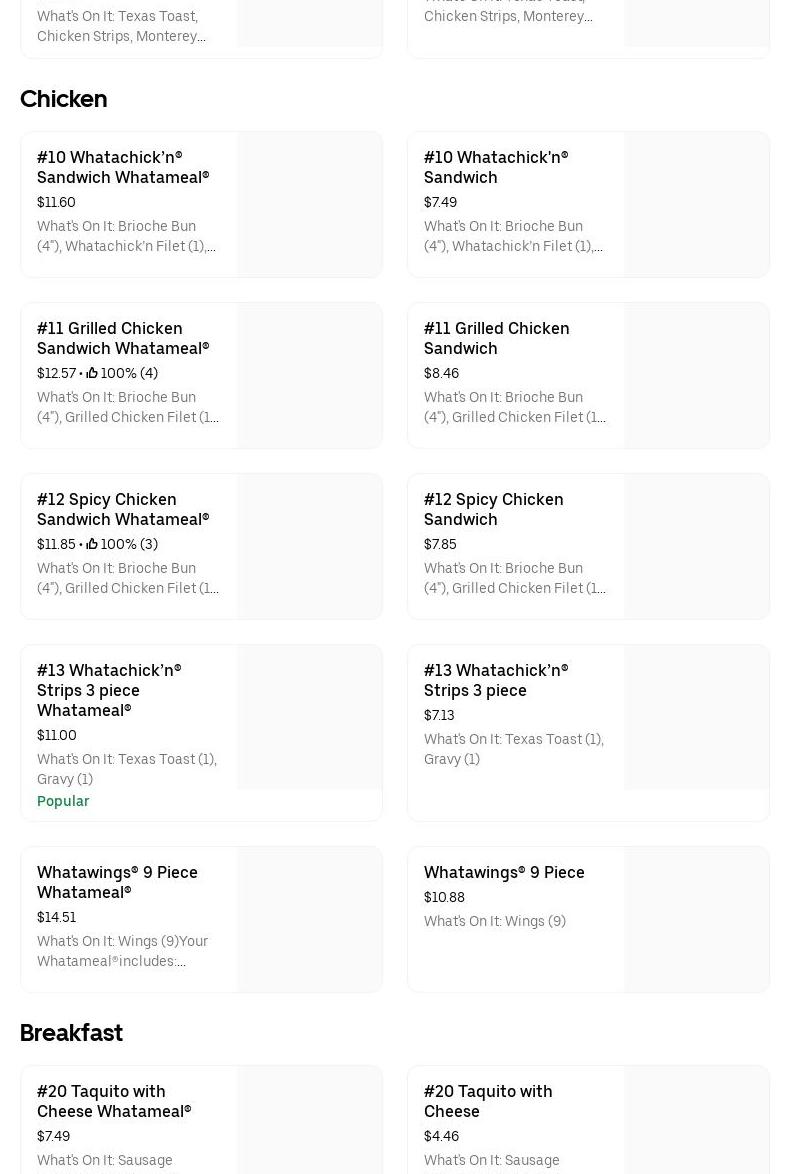The width and height of the screenshot is (804, 1174).
Task: Click the Chicken section heading
Action: pyautogui.click(x=63, y=99)
